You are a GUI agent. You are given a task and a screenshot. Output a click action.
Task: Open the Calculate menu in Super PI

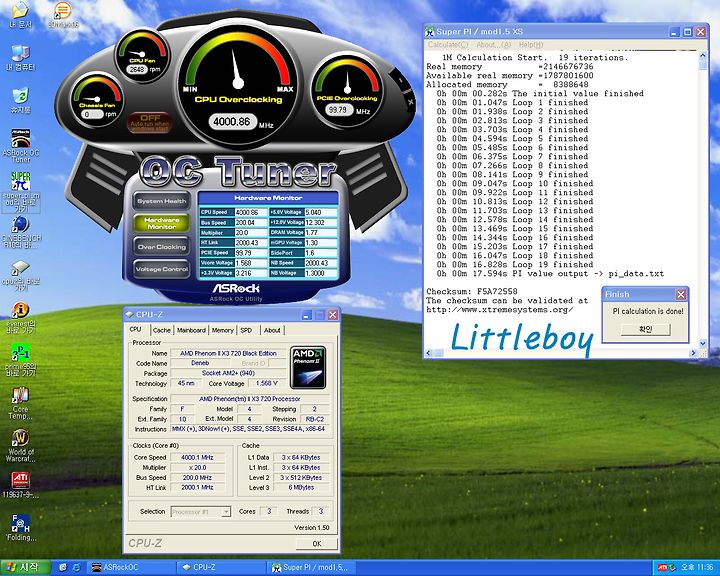(x=448, y=45)
